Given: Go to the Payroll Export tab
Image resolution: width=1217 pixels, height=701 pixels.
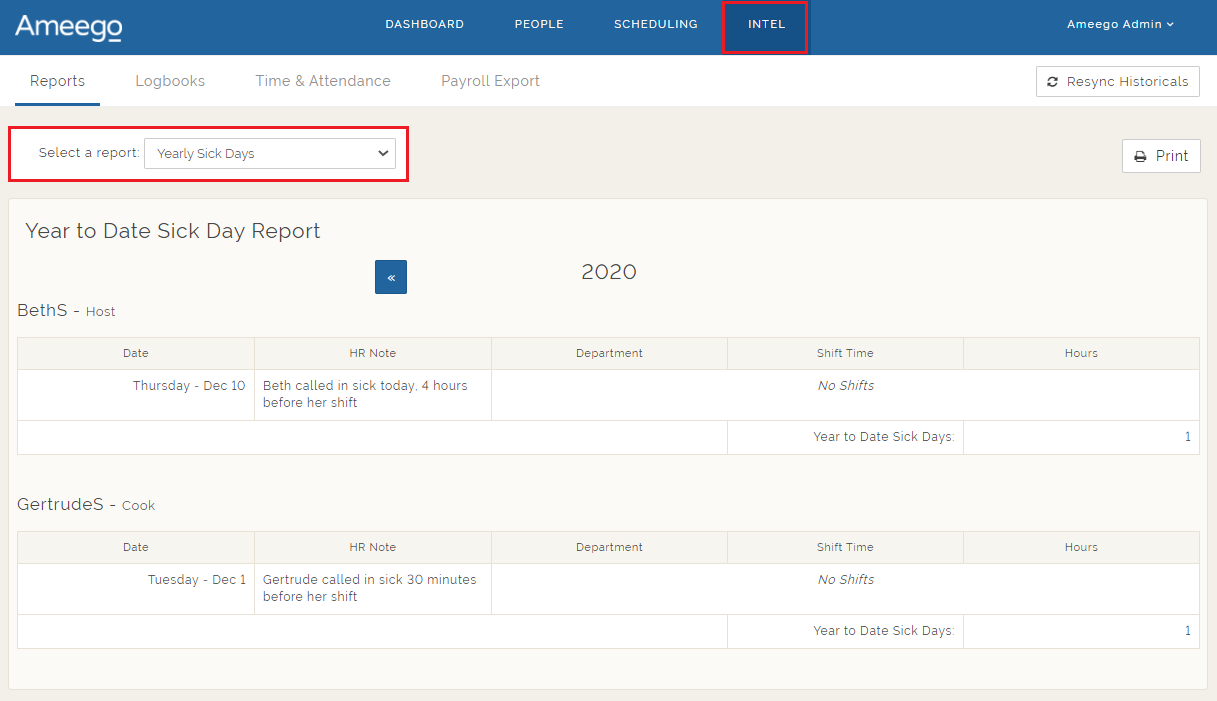Looking at the screenshot, I should click(x=490, y=82).
